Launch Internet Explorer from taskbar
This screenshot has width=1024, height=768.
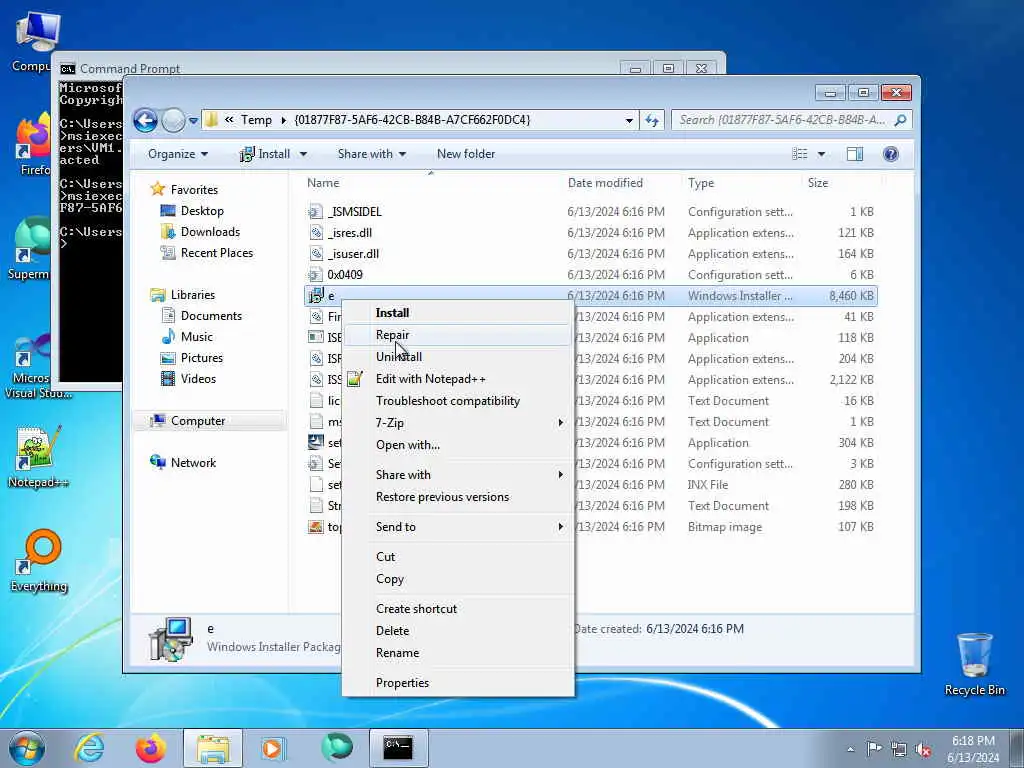click(89, 748)
